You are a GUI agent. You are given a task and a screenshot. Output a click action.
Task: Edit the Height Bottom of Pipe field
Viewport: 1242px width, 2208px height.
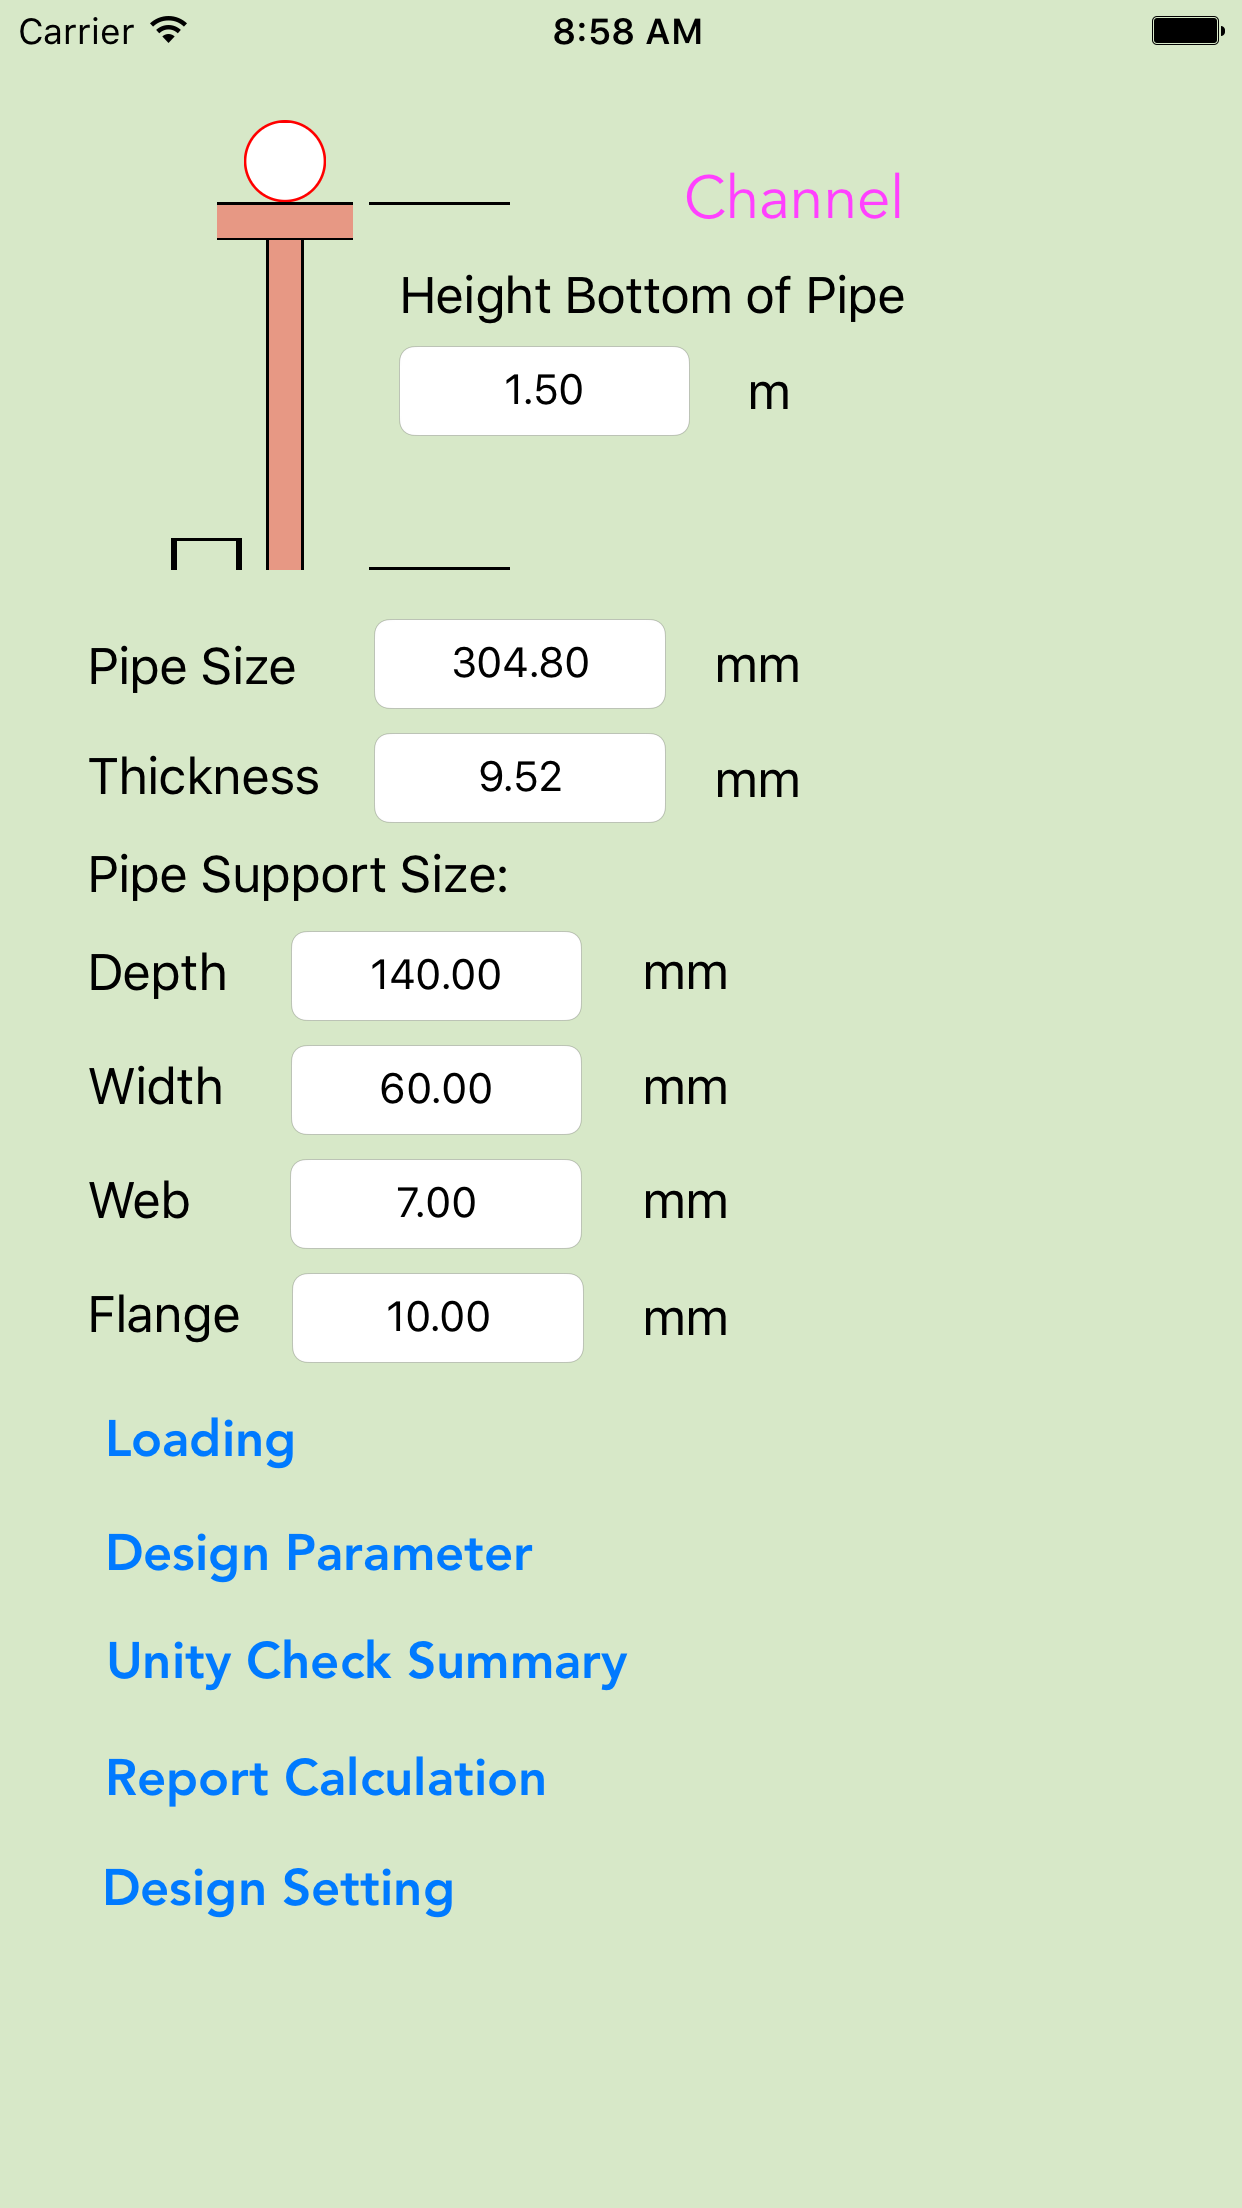544,391
